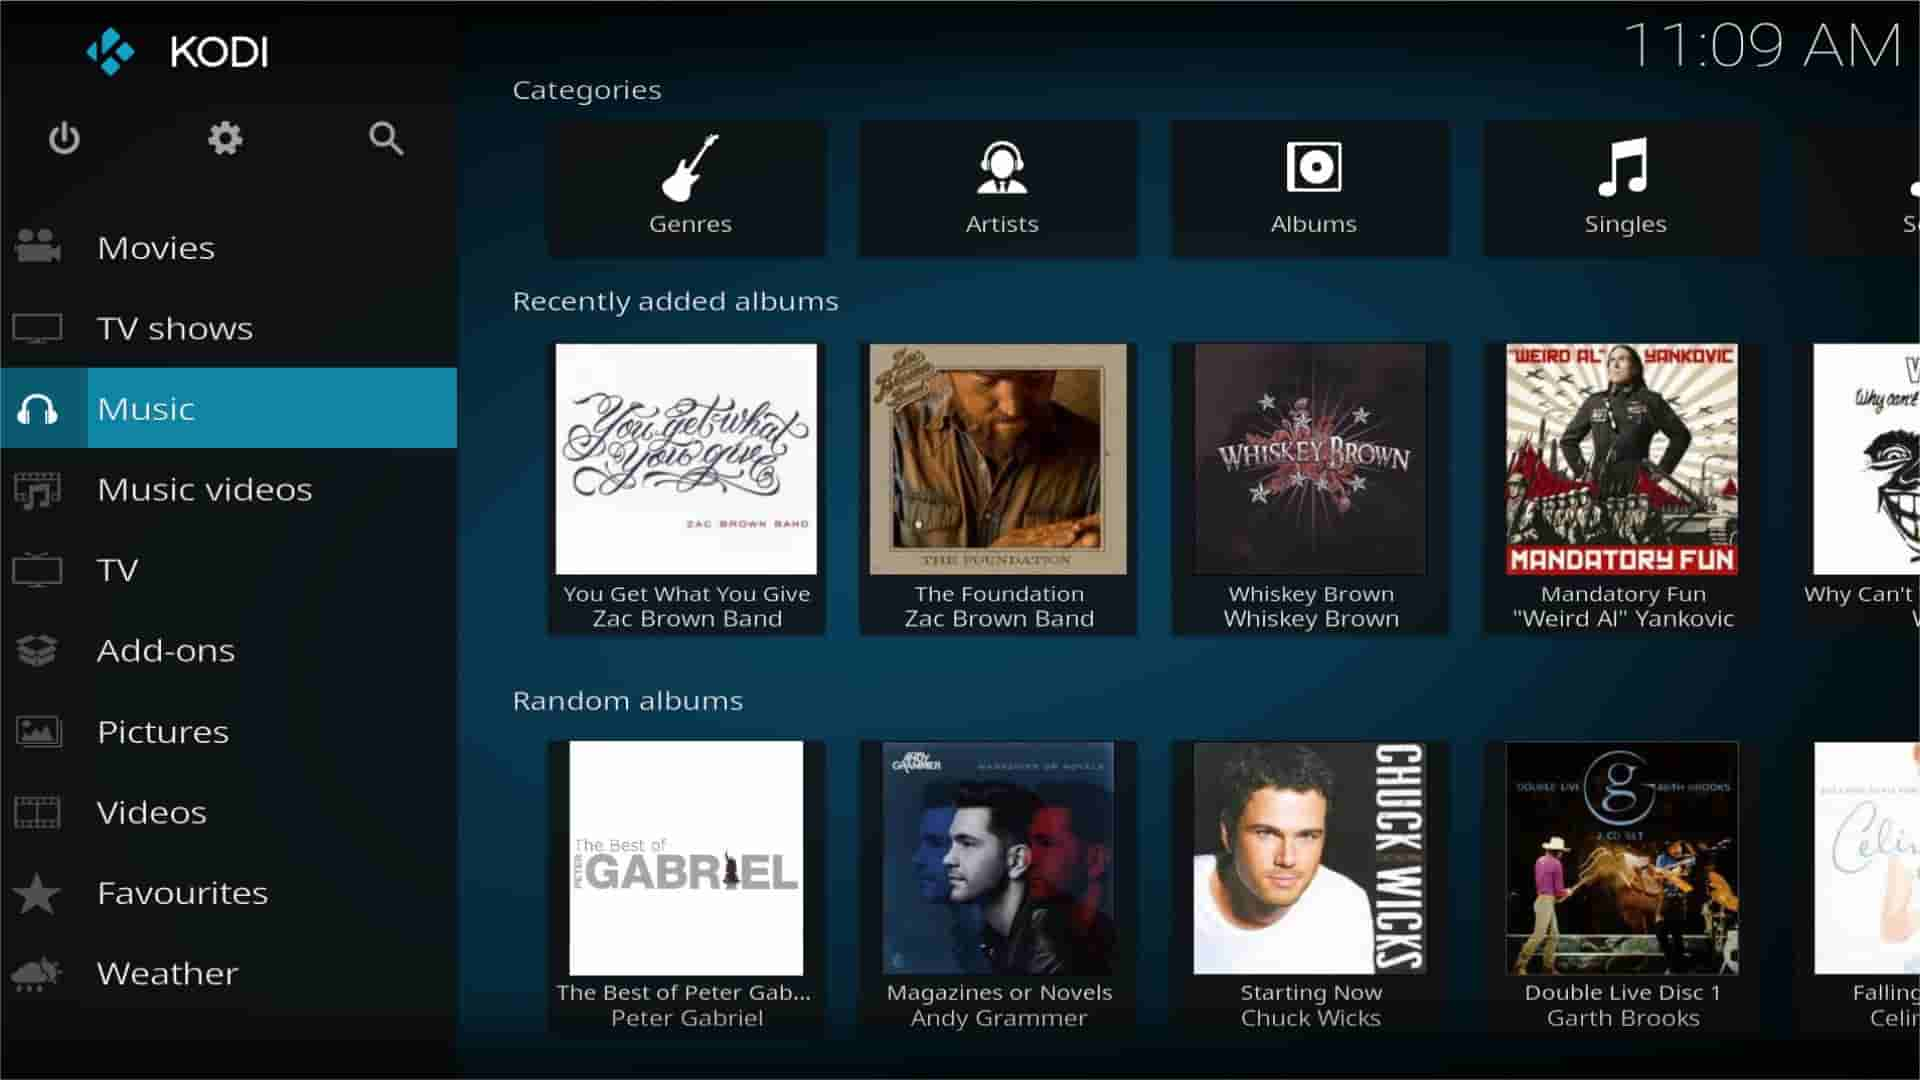Image resolution: width=1920 pixels, height=1080 pixels.
Task: Click the Kodi search icon
Action: [386, 138]
